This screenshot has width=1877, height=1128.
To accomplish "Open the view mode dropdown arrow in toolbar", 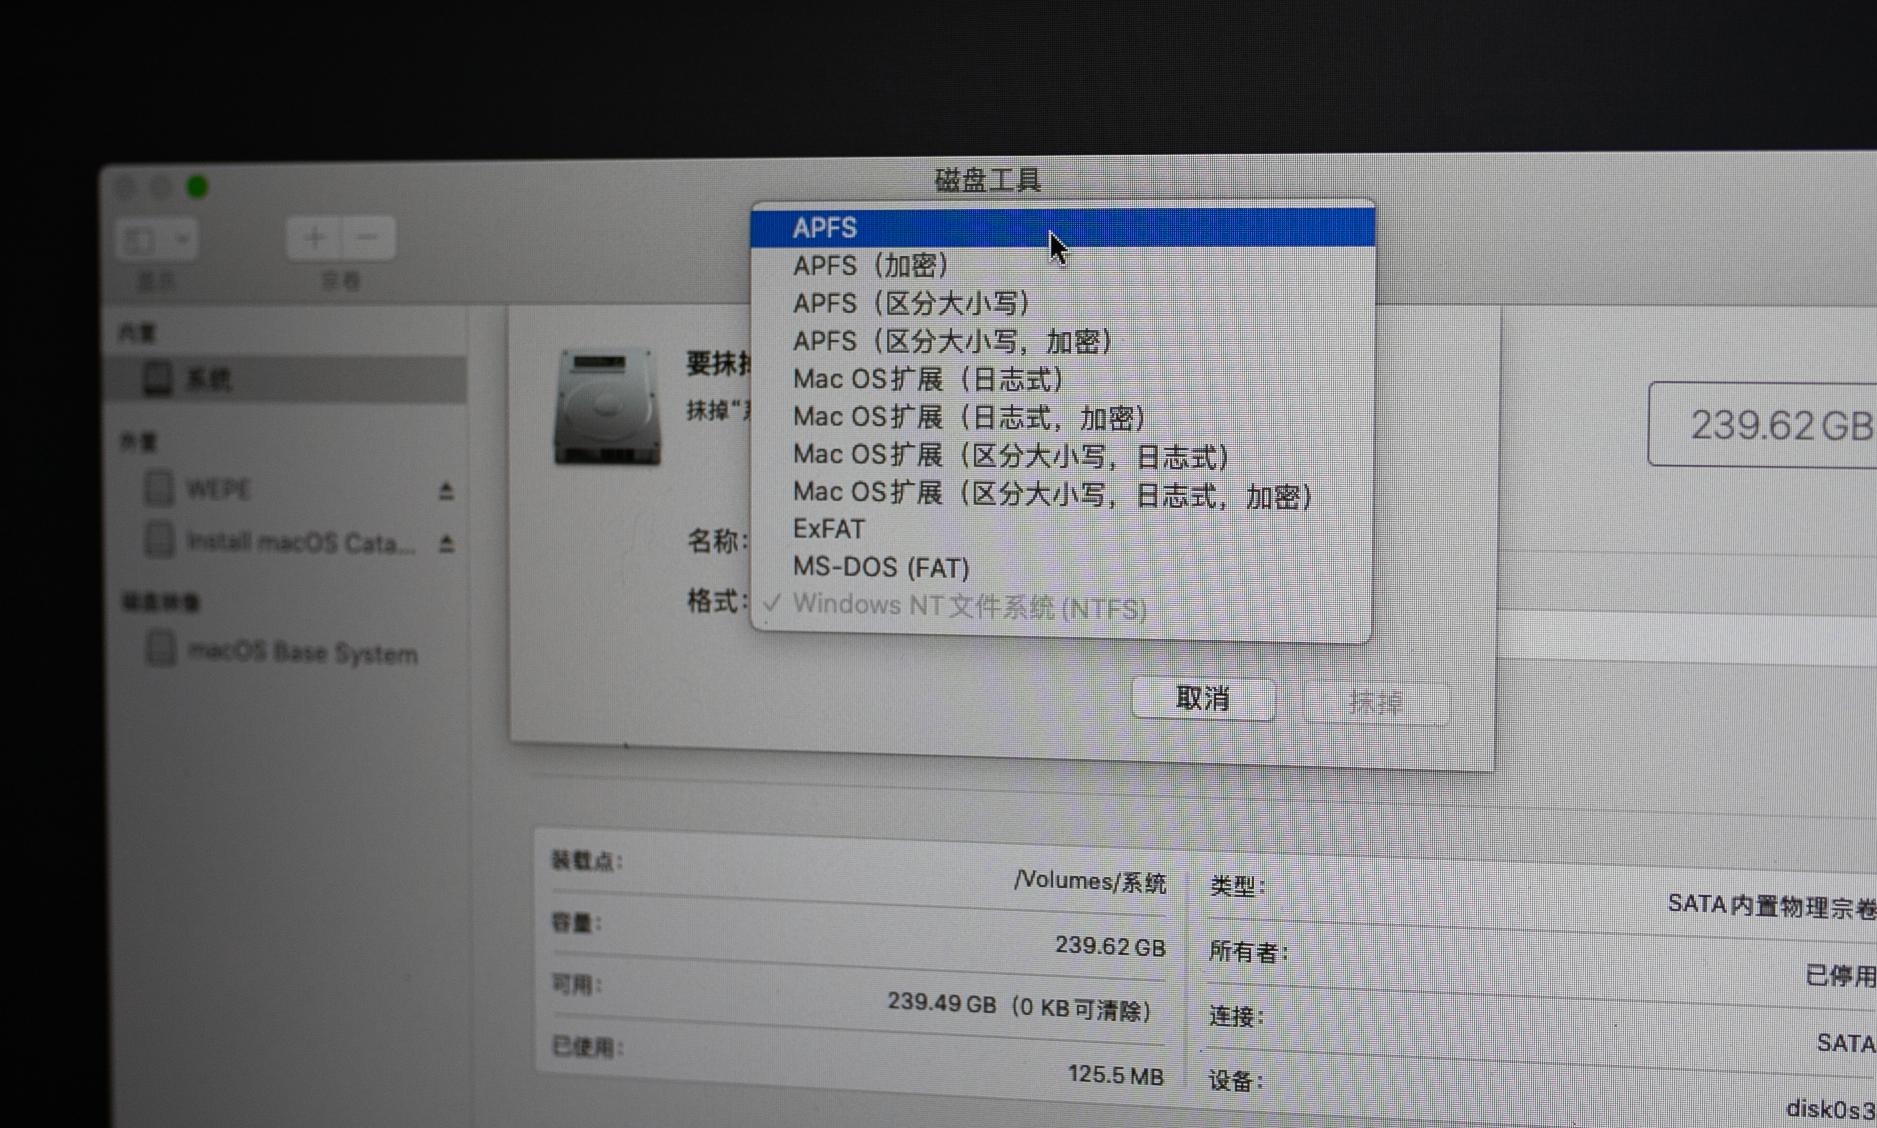I will (181, 239).
